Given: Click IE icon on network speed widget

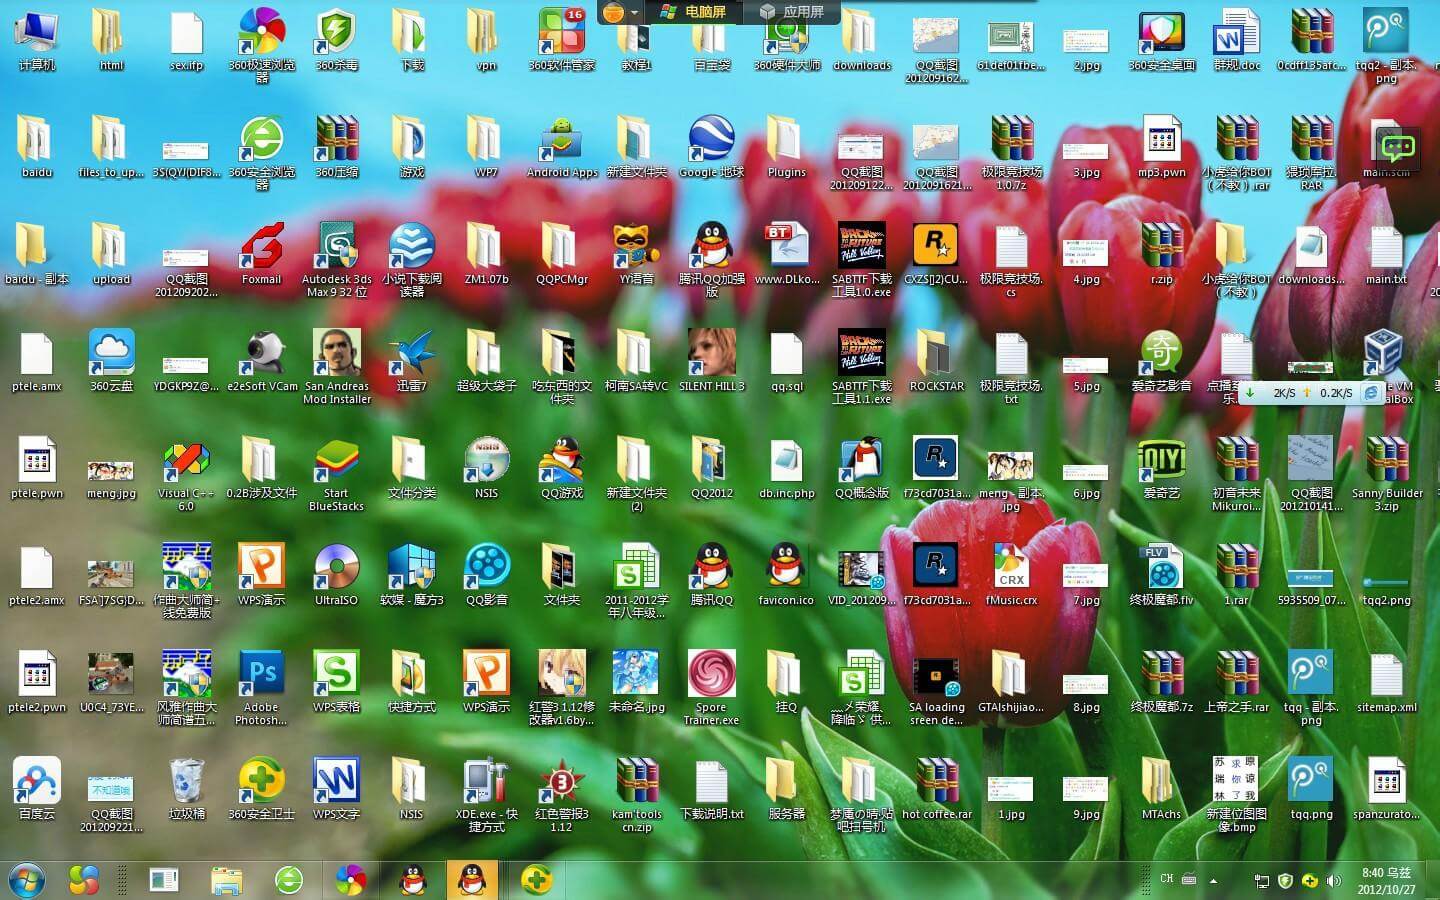Looking at the screenshot, I should click(x=1371, y=393).
